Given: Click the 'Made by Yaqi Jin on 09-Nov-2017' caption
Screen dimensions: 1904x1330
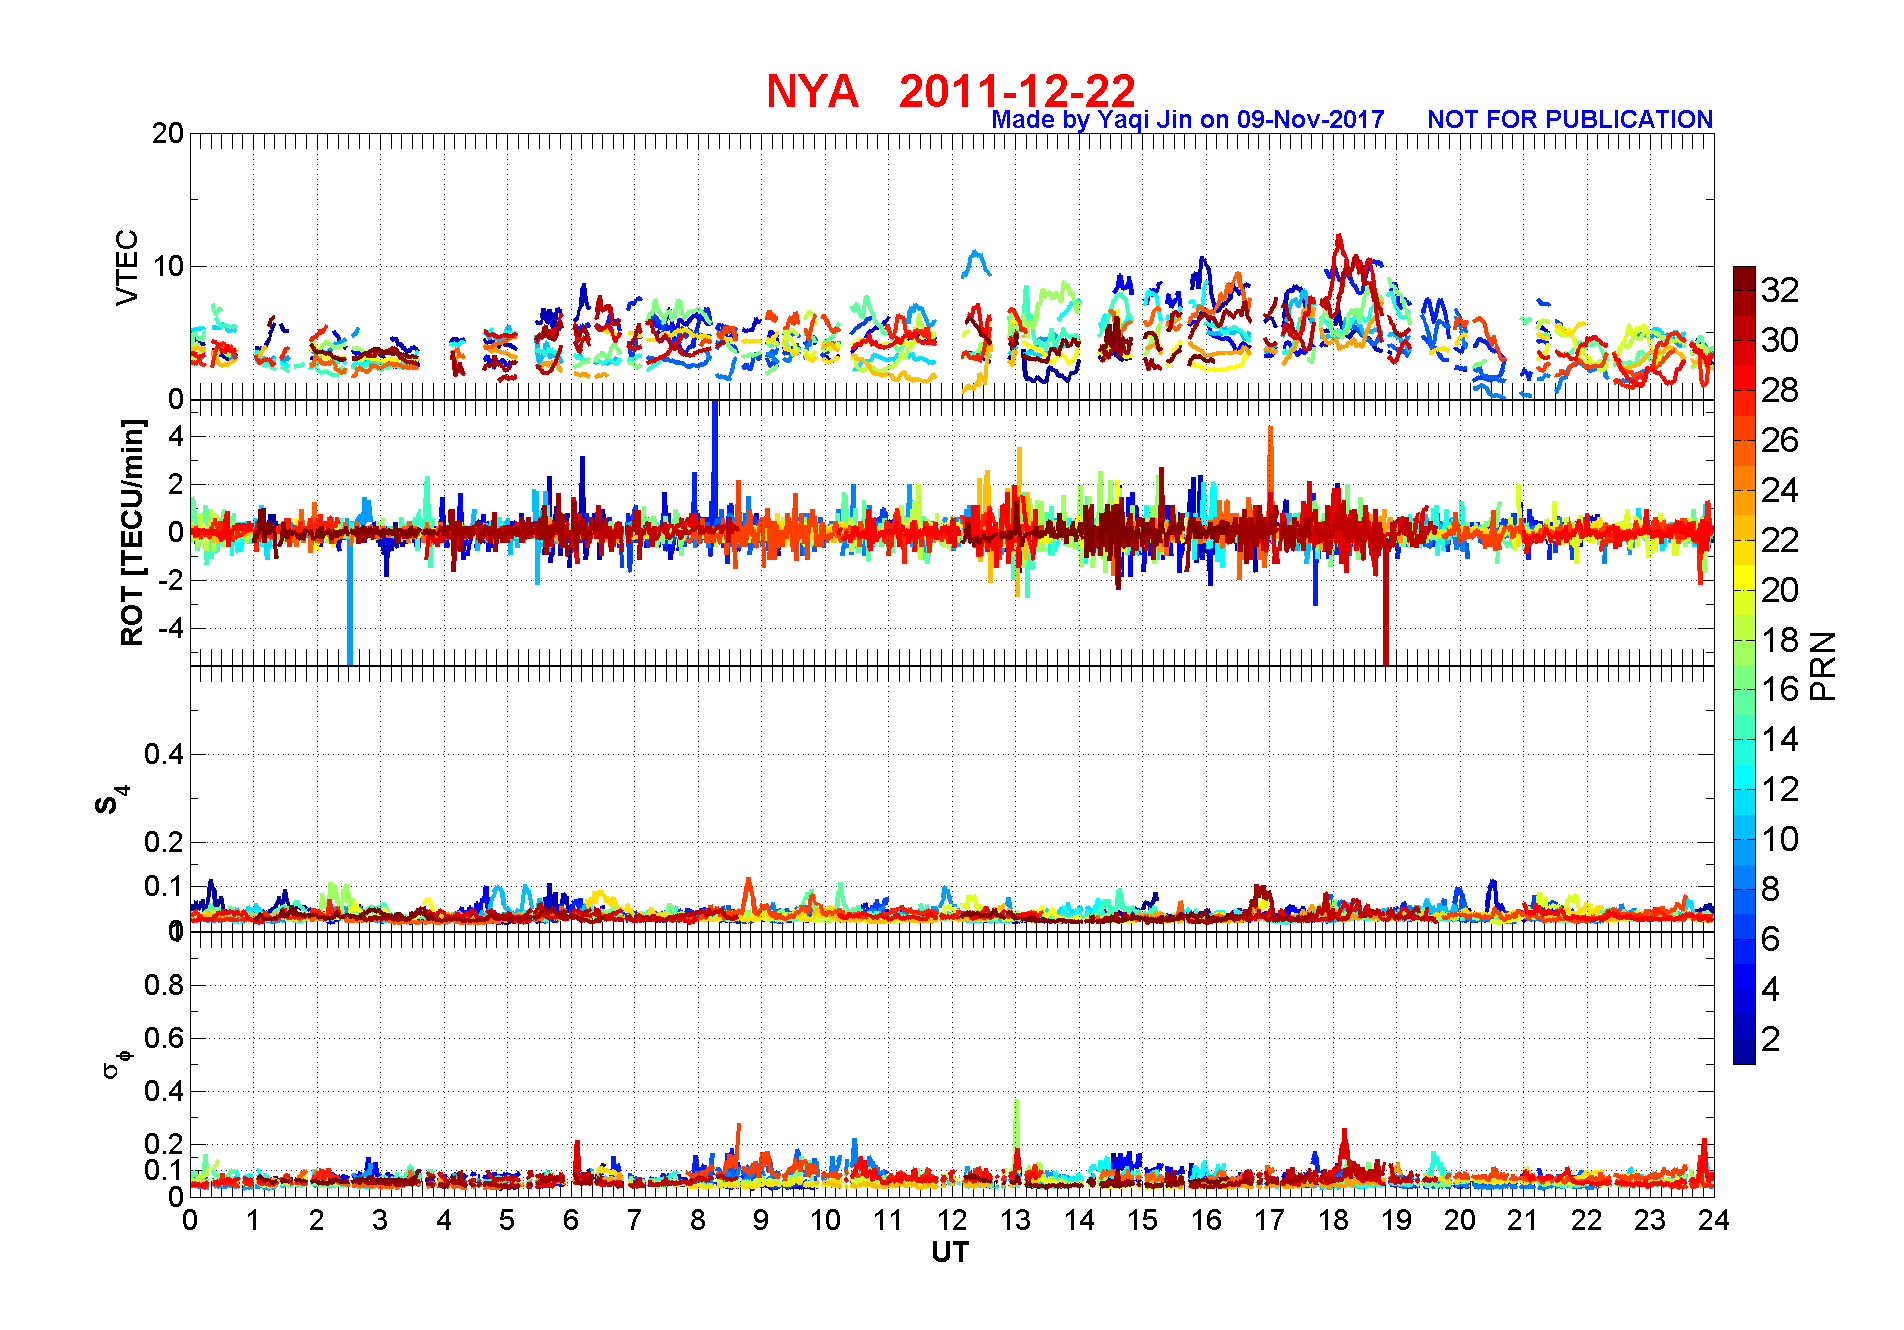Looking at the screenshot, I should tap(1188, 120).
